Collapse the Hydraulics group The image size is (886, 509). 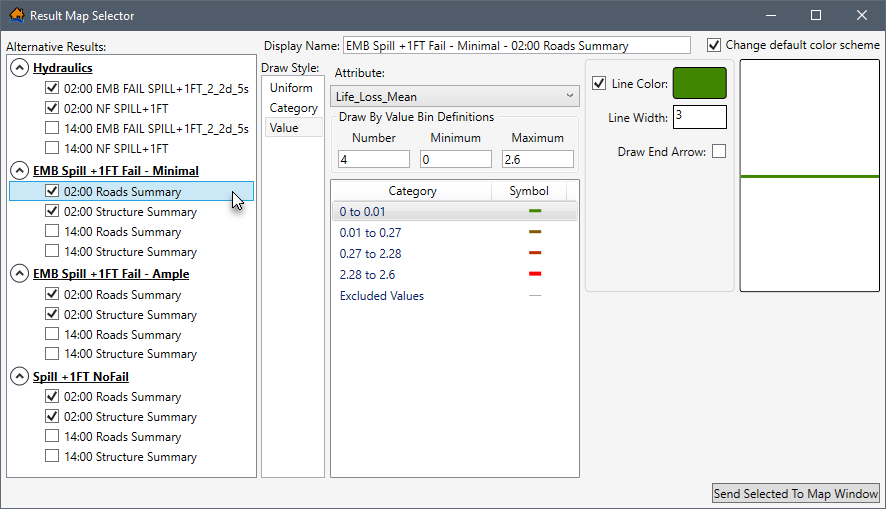(19, 68)
